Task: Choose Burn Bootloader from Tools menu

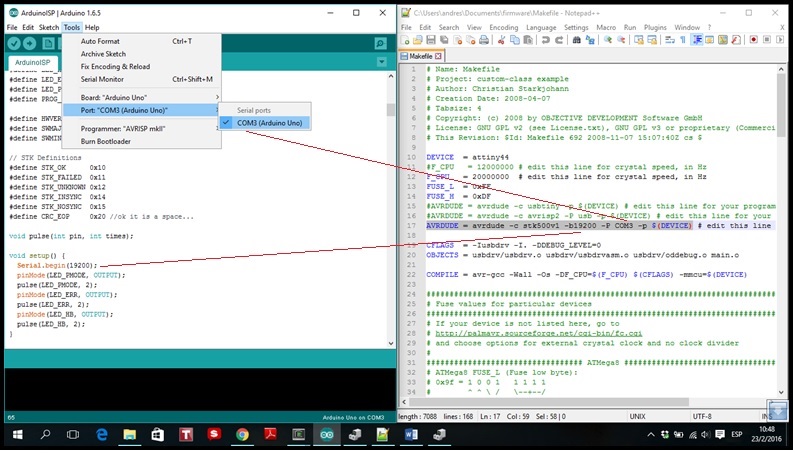Action: pyautogui.click(x=142, y=142)
